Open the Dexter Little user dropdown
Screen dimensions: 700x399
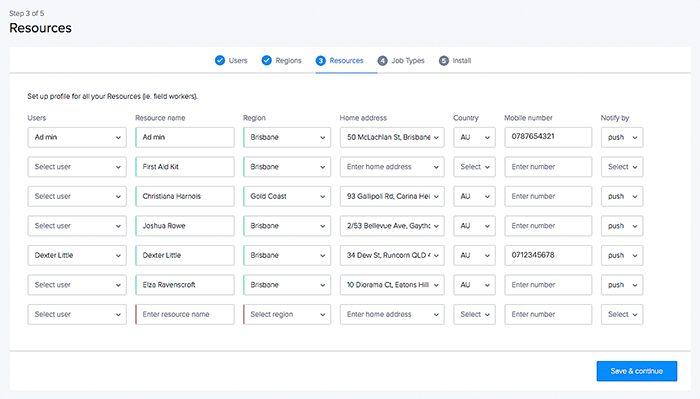[77, 255]
